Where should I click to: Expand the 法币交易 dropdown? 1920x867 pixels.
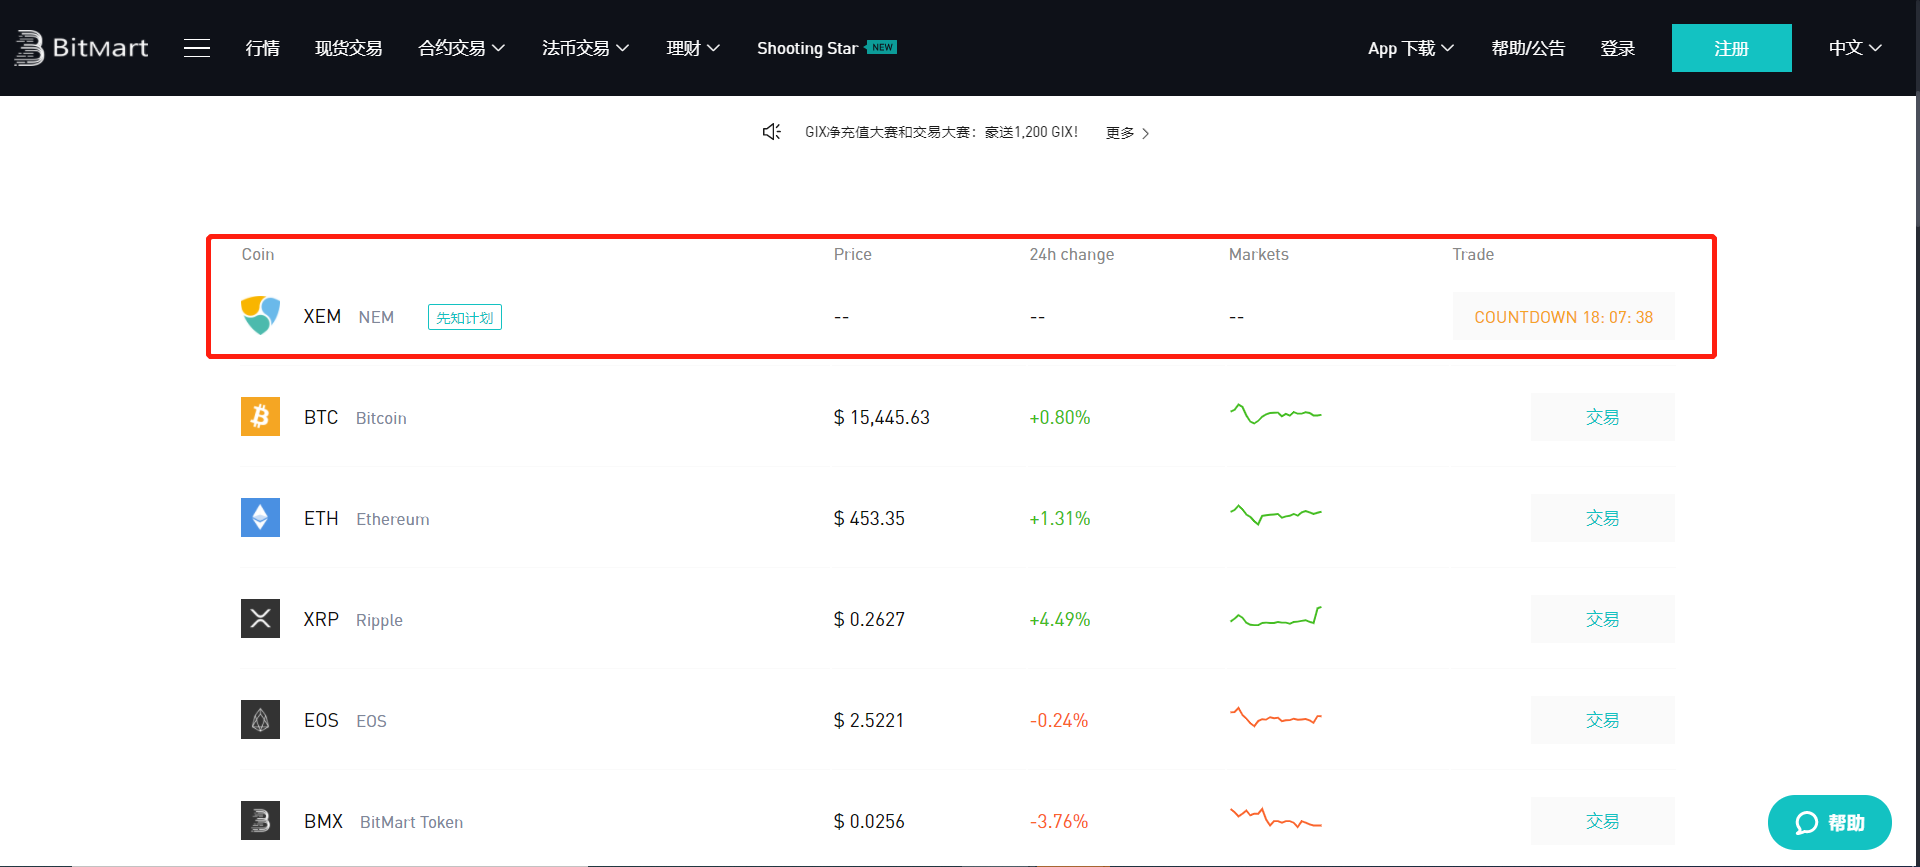(x=585, y=48)
